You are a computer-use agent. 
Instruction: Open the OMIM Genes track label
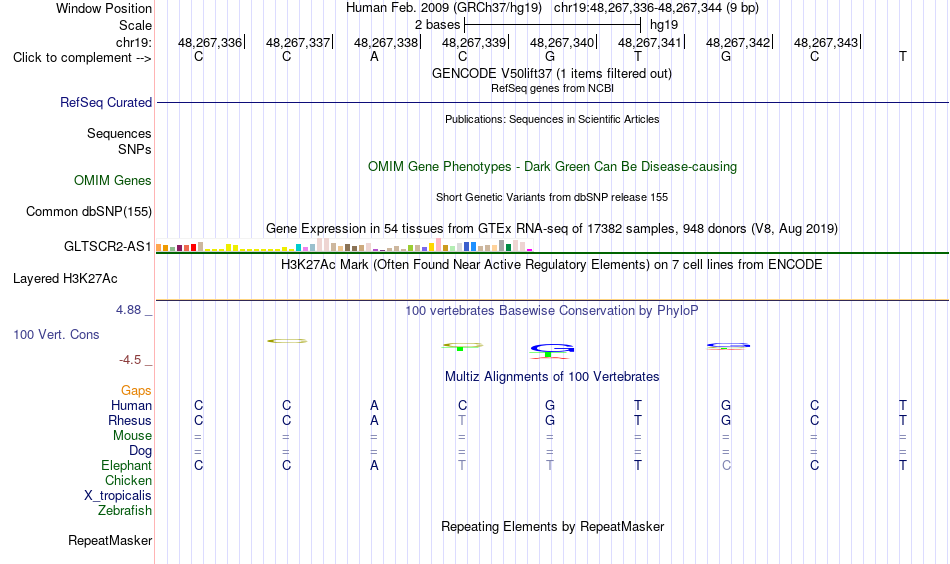click(112, 181)
